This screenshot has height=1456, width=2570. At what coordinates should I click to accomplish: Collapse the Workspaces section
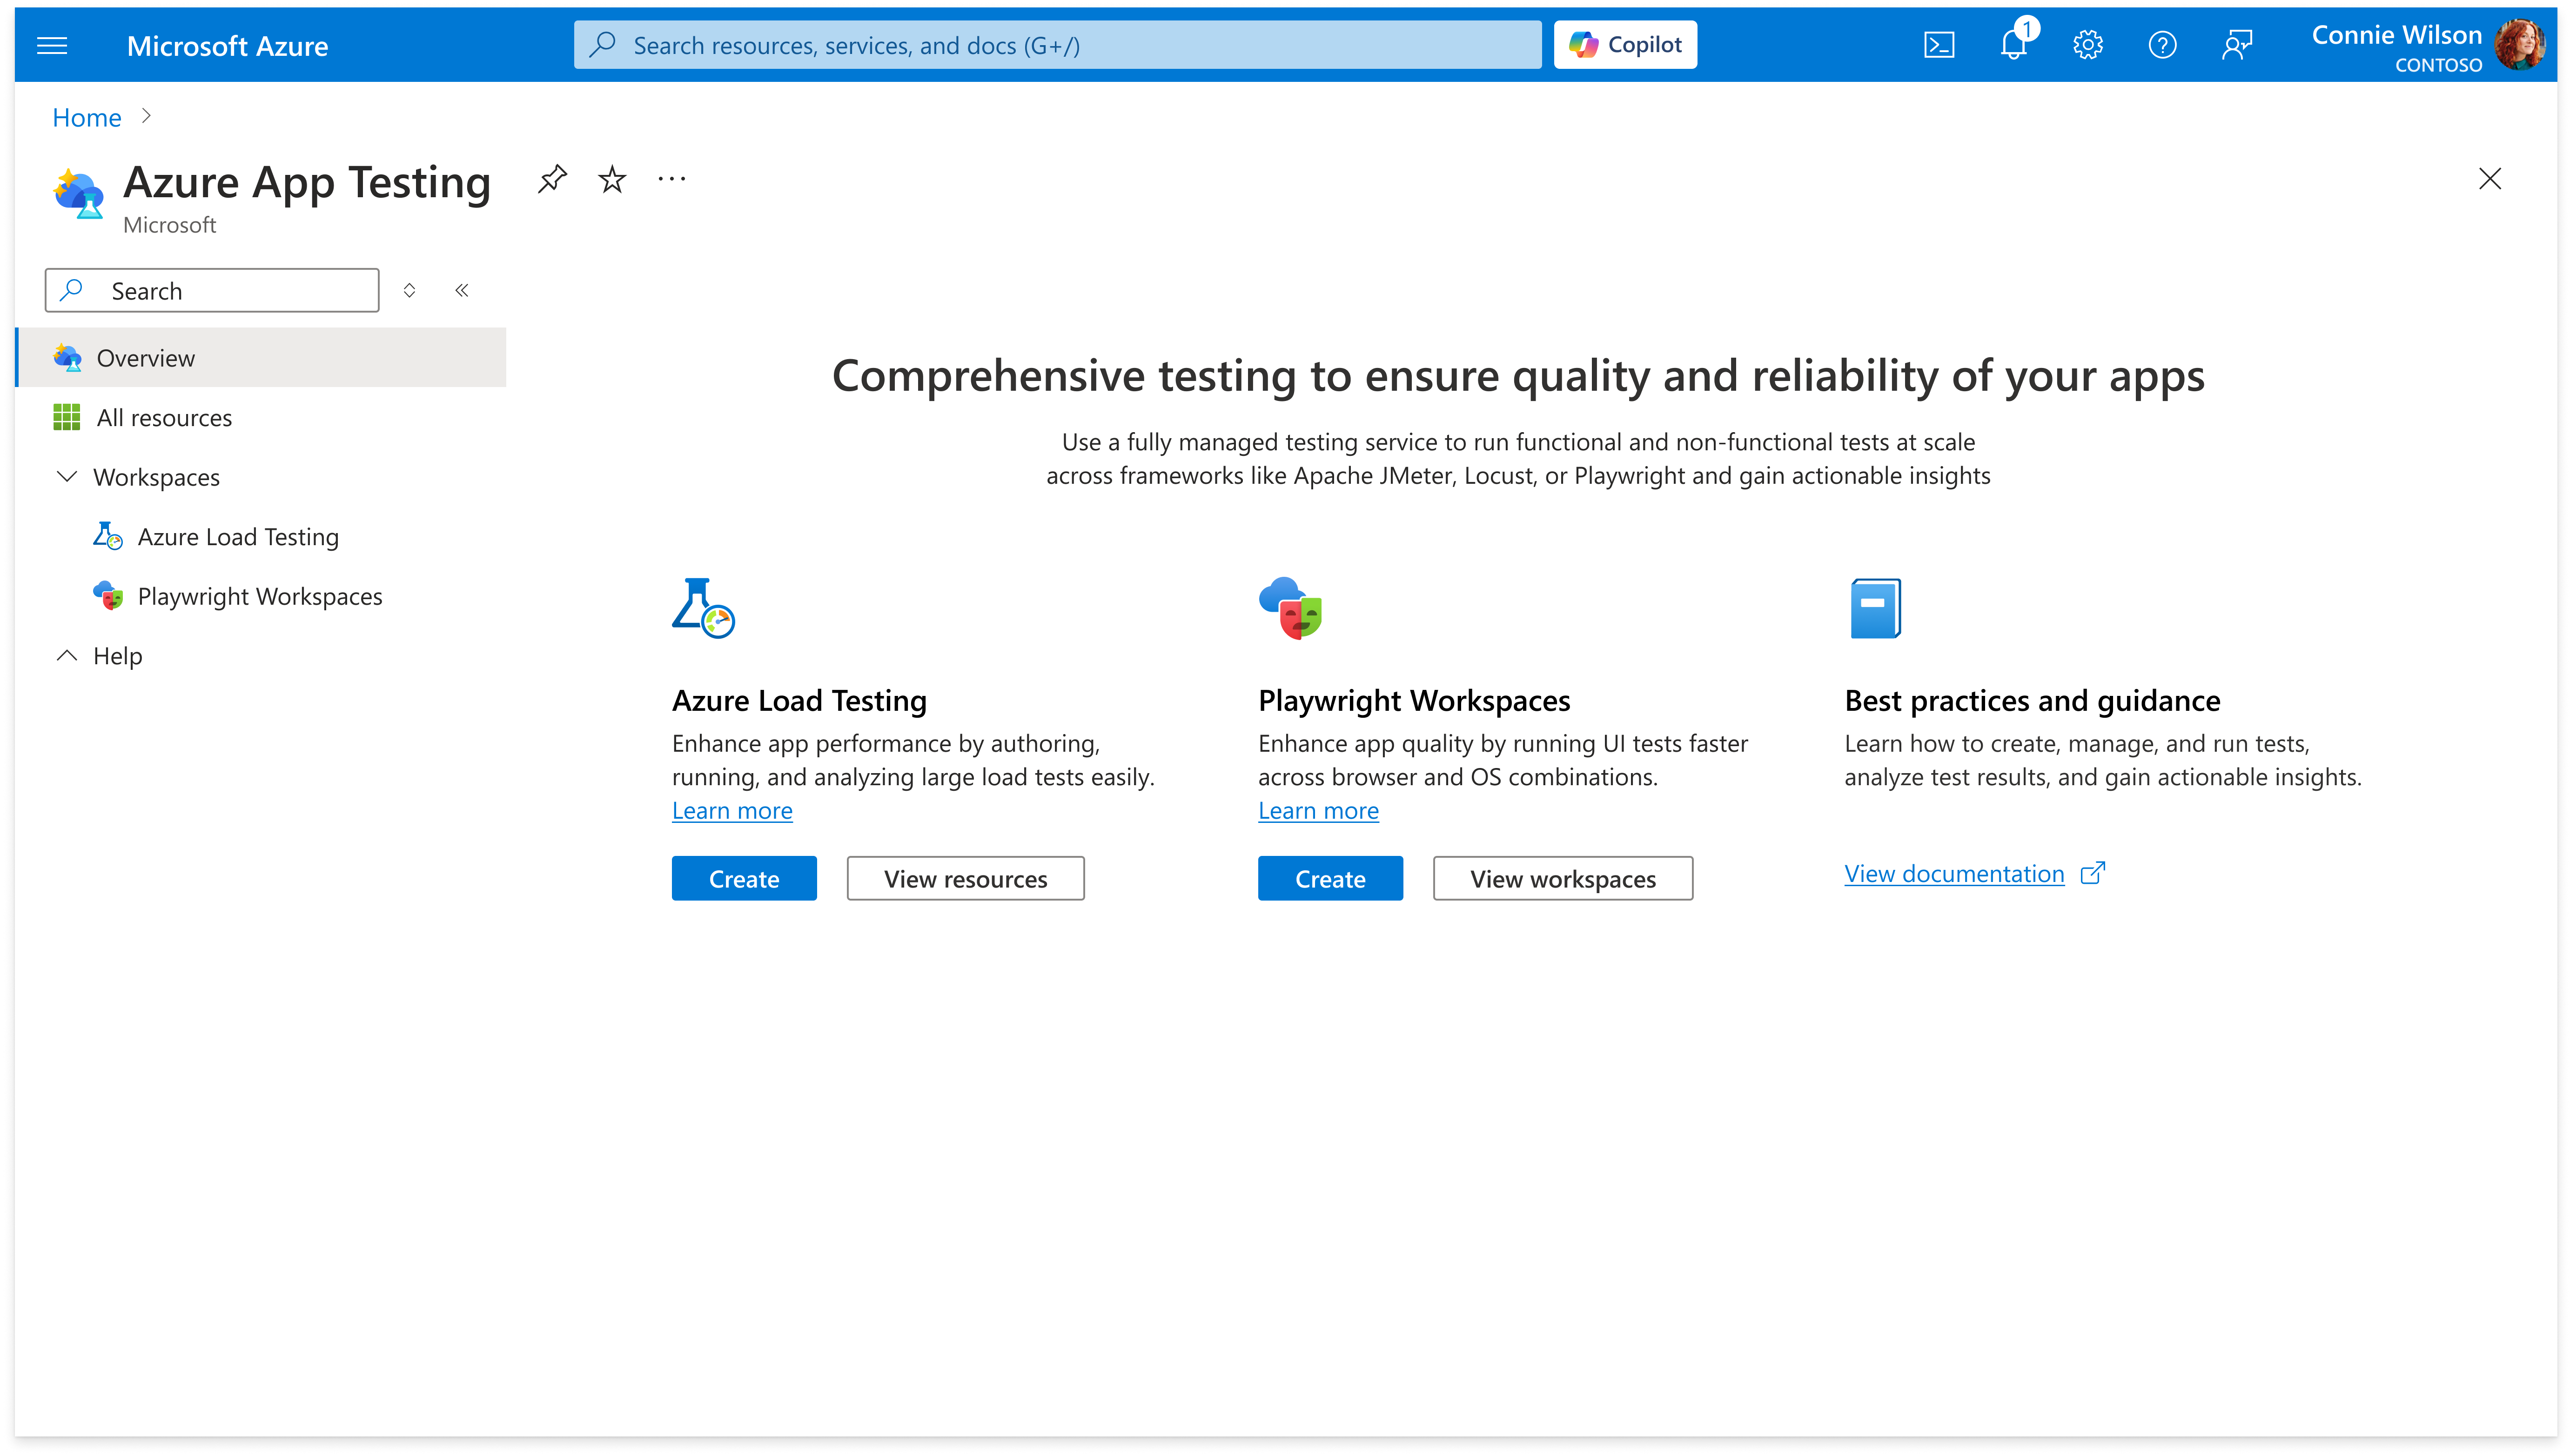[66, 477]
